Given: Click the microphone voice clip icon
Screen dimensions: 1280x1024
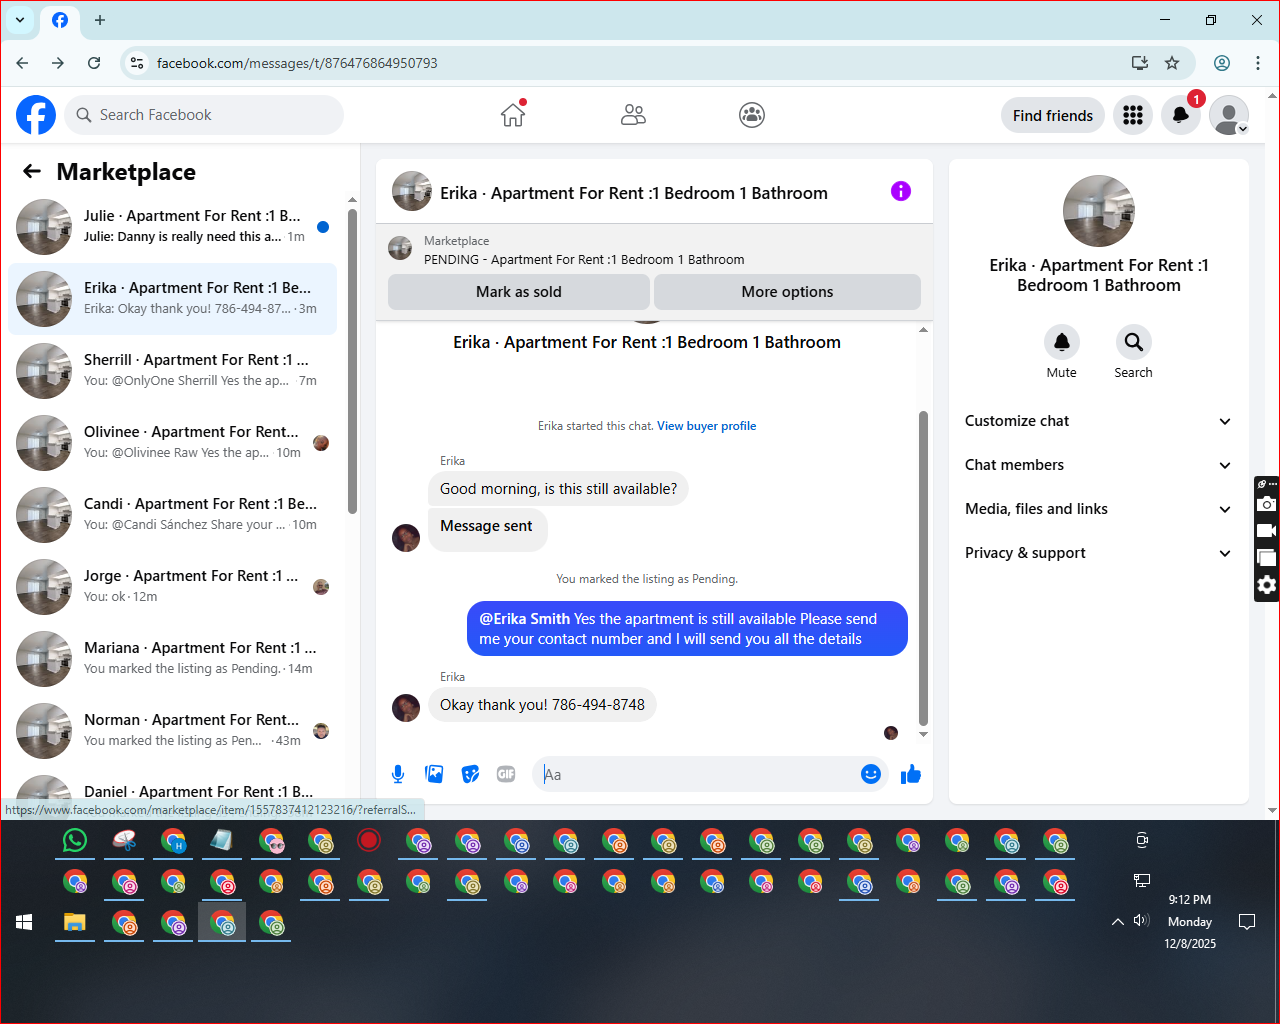Looking at the screenshot, I should pyautogui.click(x=398, y=774).
